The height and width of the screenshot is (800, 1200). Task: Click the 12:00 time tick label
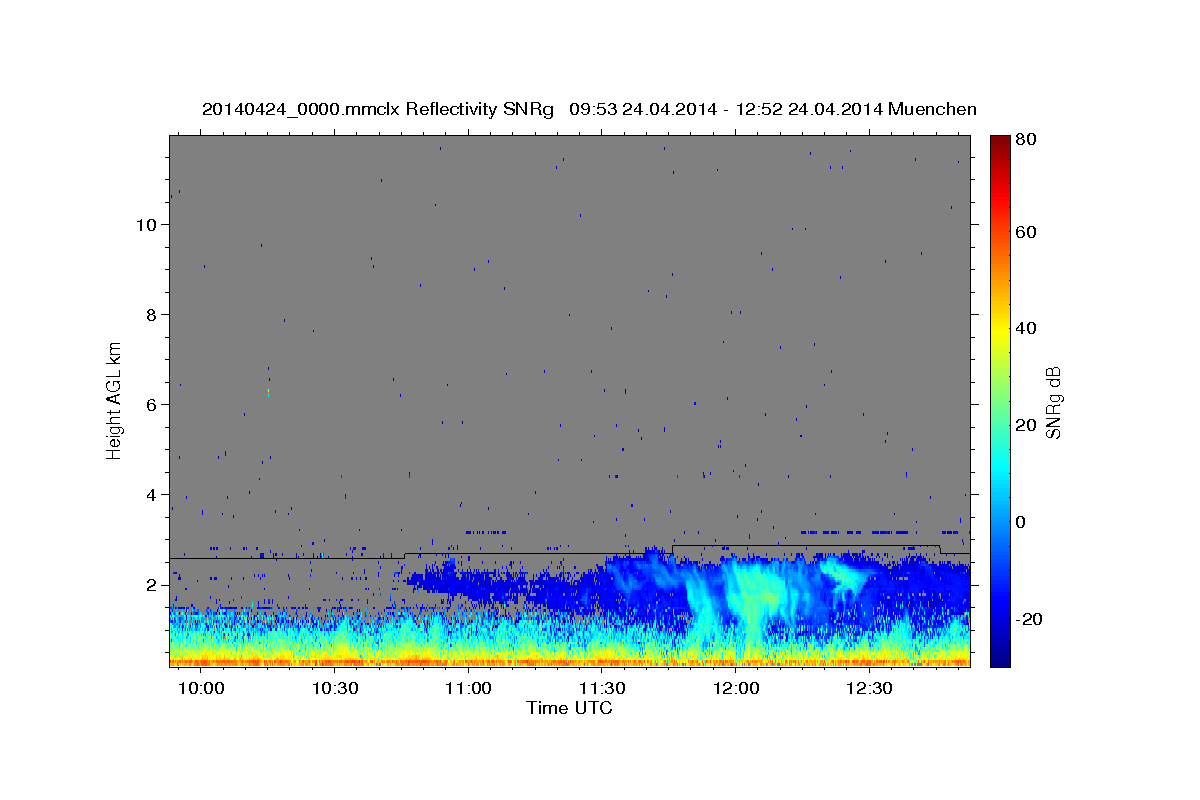click(737, 689)
